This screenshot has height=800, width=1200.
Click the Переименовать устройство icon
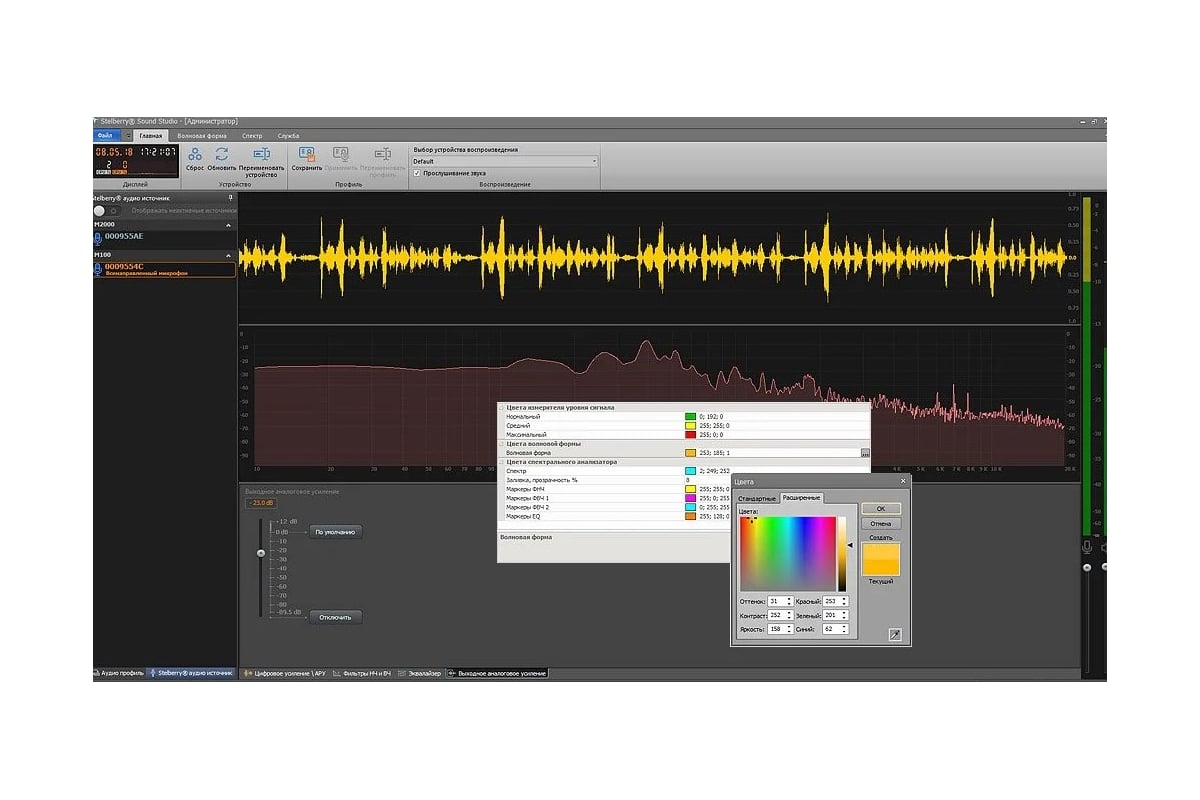click(261, 154)
